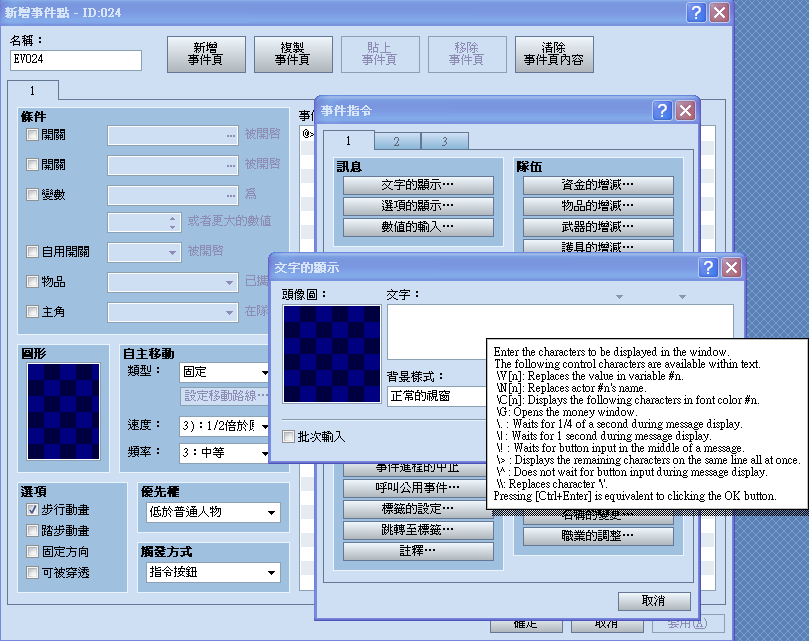Enable the 踏步動畫 option
The image size is (809, 641).
[32, 531]
